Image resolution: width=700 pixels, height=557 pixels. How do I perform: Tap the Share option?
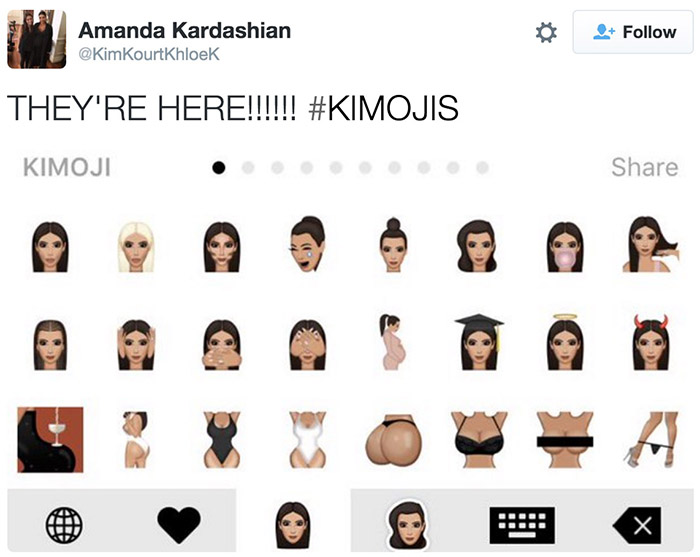click(645, 167)
